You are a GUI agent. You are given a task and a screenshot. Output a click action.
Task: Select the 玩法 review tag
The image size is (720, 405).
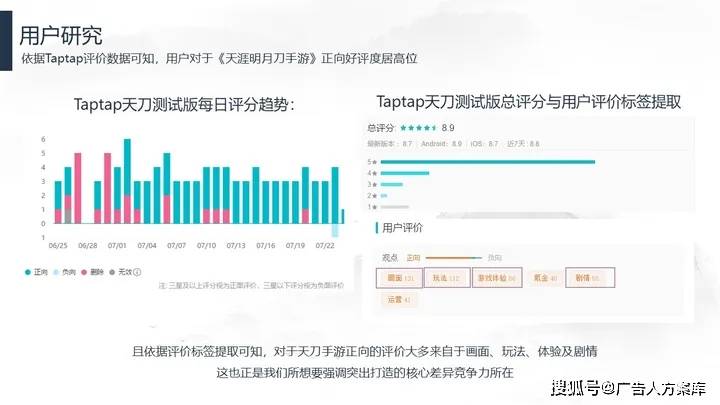[x=446, y=277]
